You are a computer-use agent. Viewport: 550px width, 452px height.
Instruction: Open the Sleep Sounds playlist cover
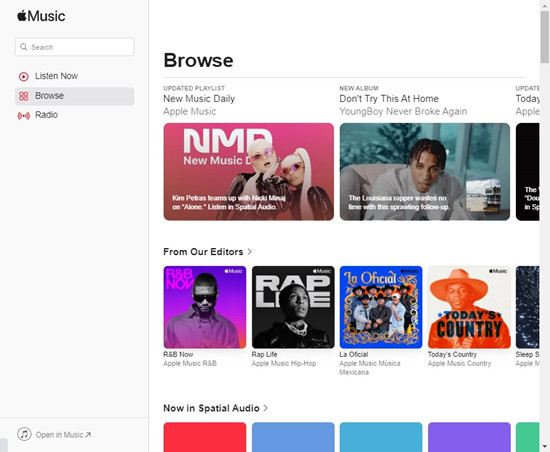pyautogui.click(x=528, y=307)
